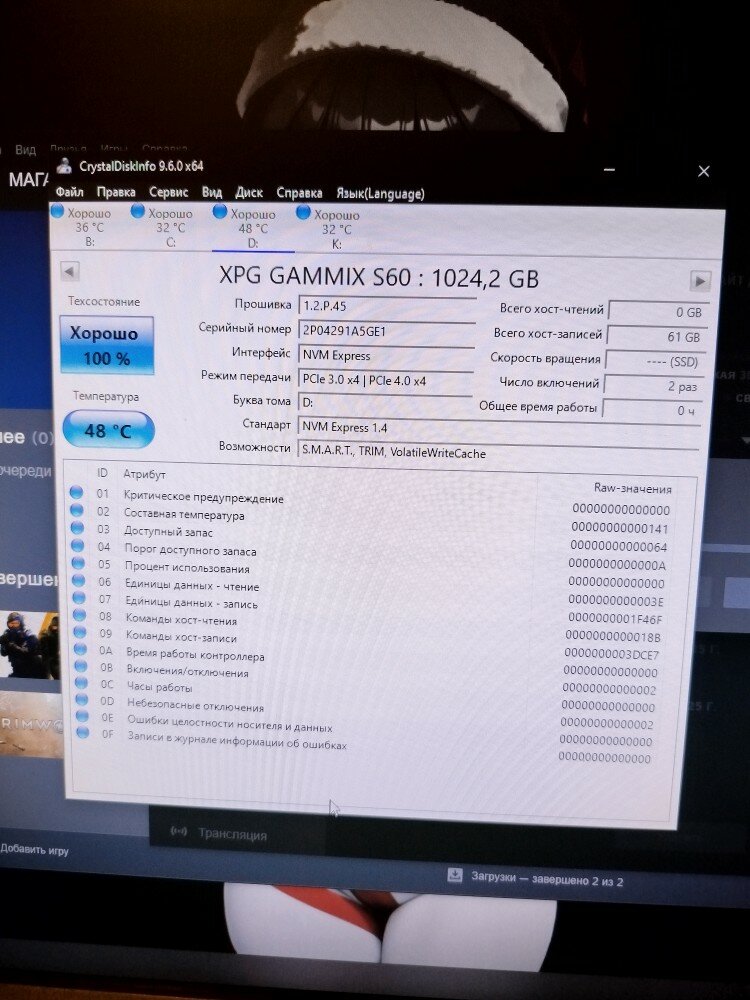The height and width of the screenshot is (1000, 750).
Task: Click the Хорошо 100 % health status button
Action: coord(107,345)
